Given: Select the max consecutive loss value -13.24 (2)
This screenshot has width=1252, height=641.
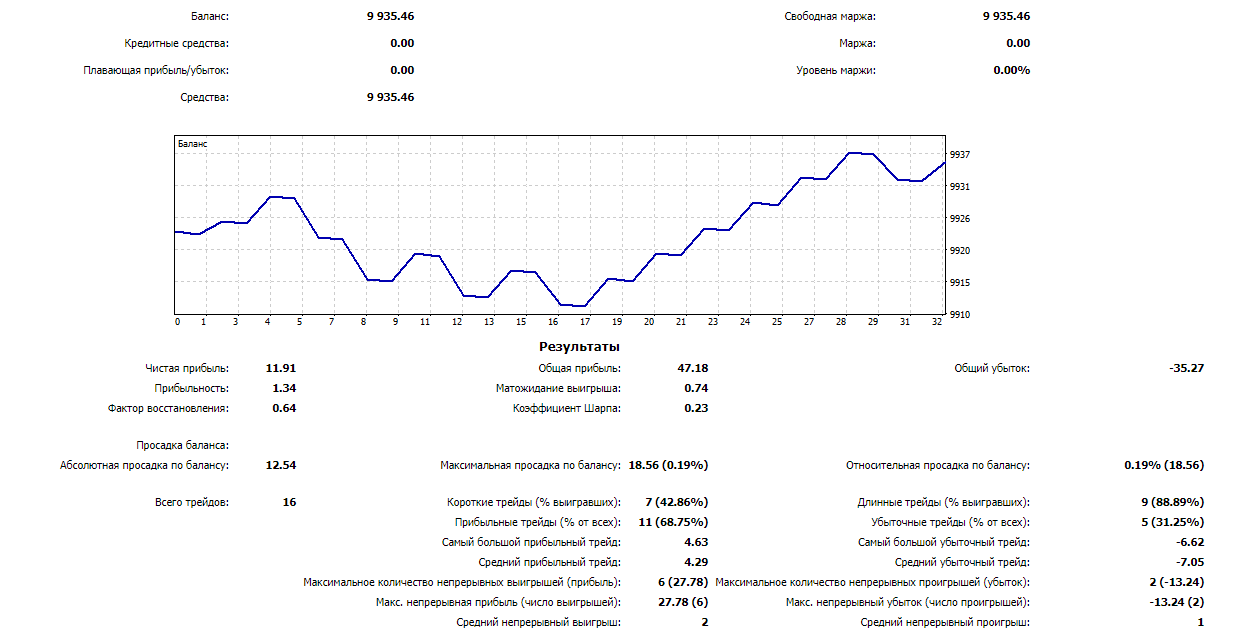Looking at the screenshot, I should 1177,602.
